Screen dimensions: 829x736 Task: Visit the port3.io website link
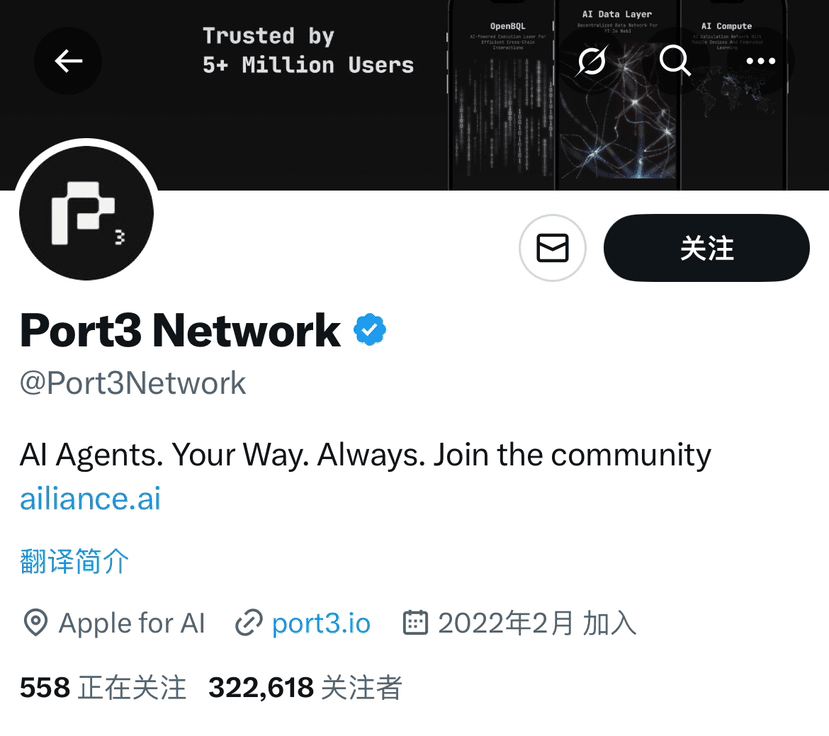point(321,623)
